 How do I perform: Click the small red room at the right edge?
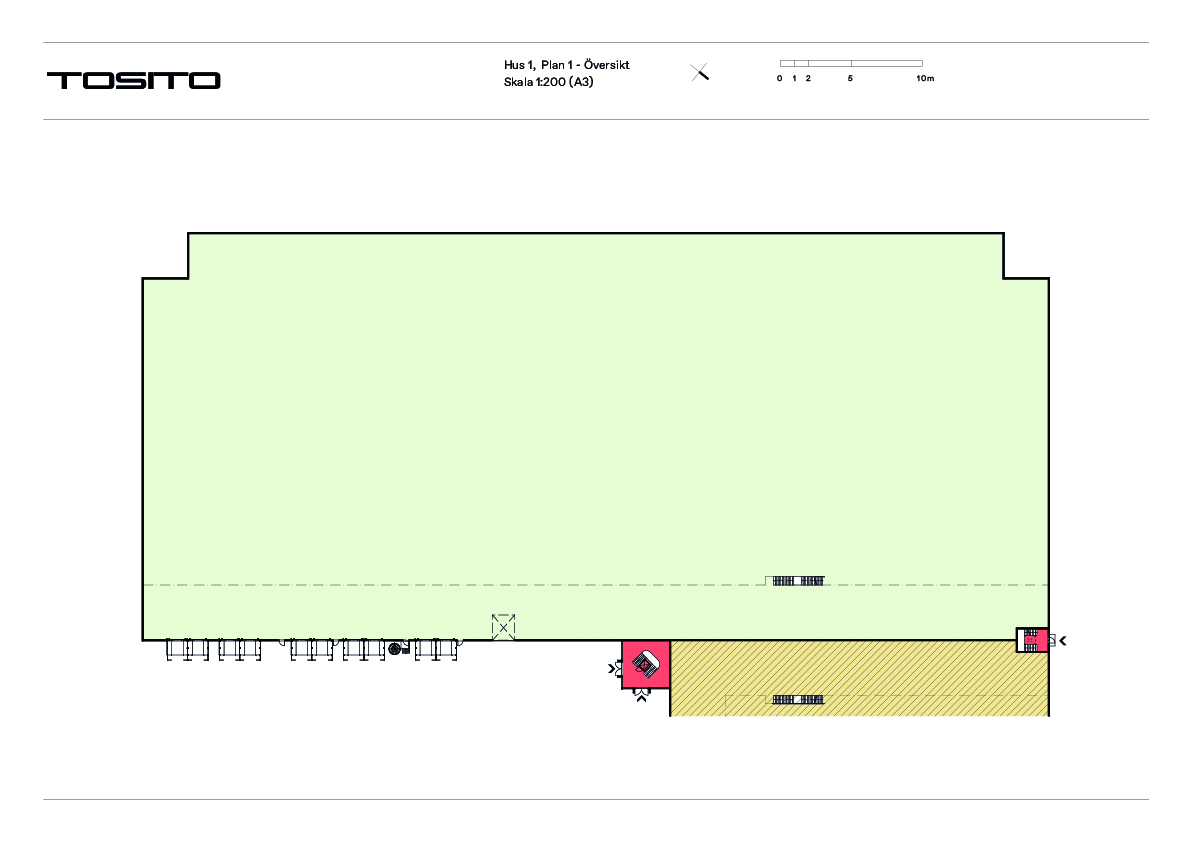click(1035, 640)
